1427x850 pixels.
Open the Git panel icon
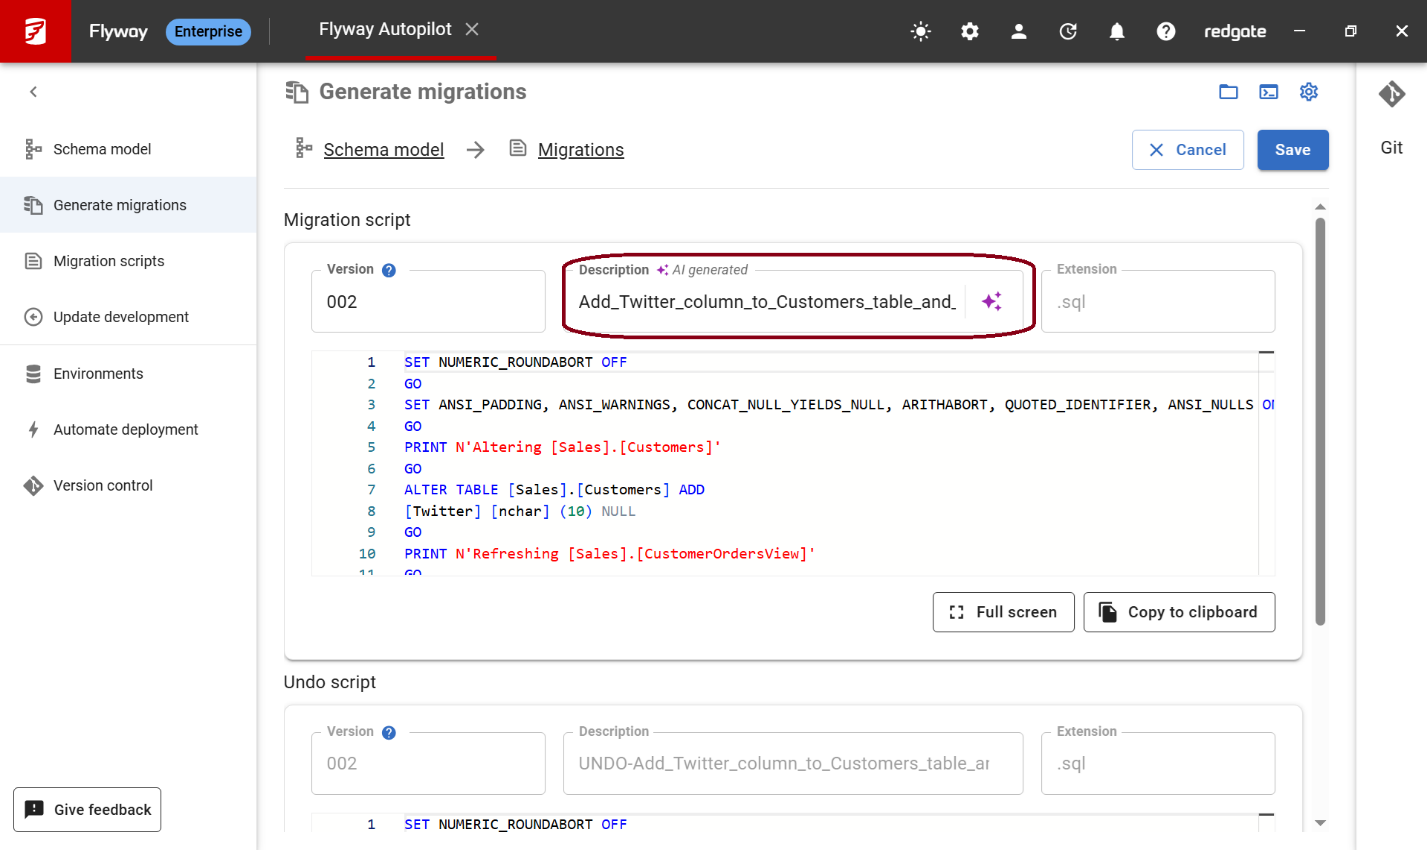click(x=1391, y=94)
